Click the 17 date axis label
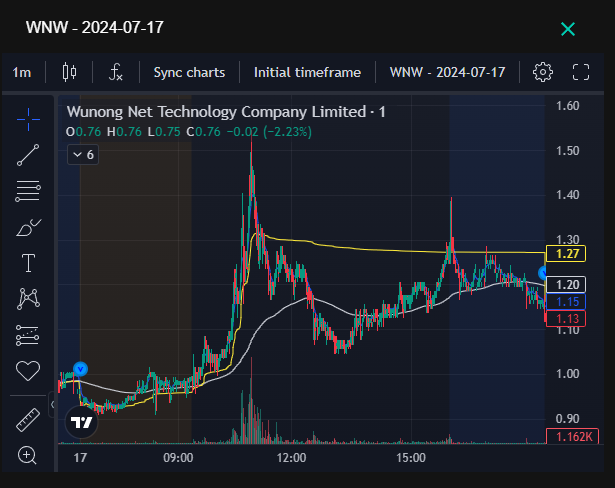615x488 pixels. point(80,458)
